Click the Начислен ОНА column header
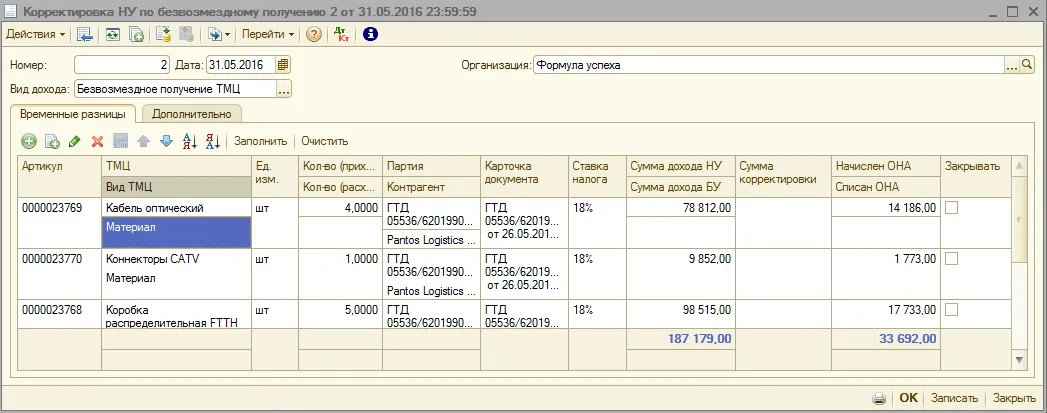 coord(885,167)
